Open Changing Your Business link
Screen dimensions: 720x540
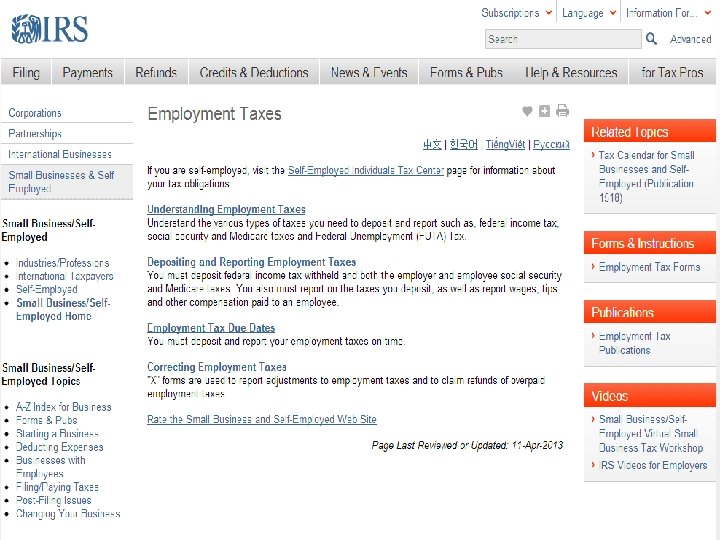(x=68, y=513)
